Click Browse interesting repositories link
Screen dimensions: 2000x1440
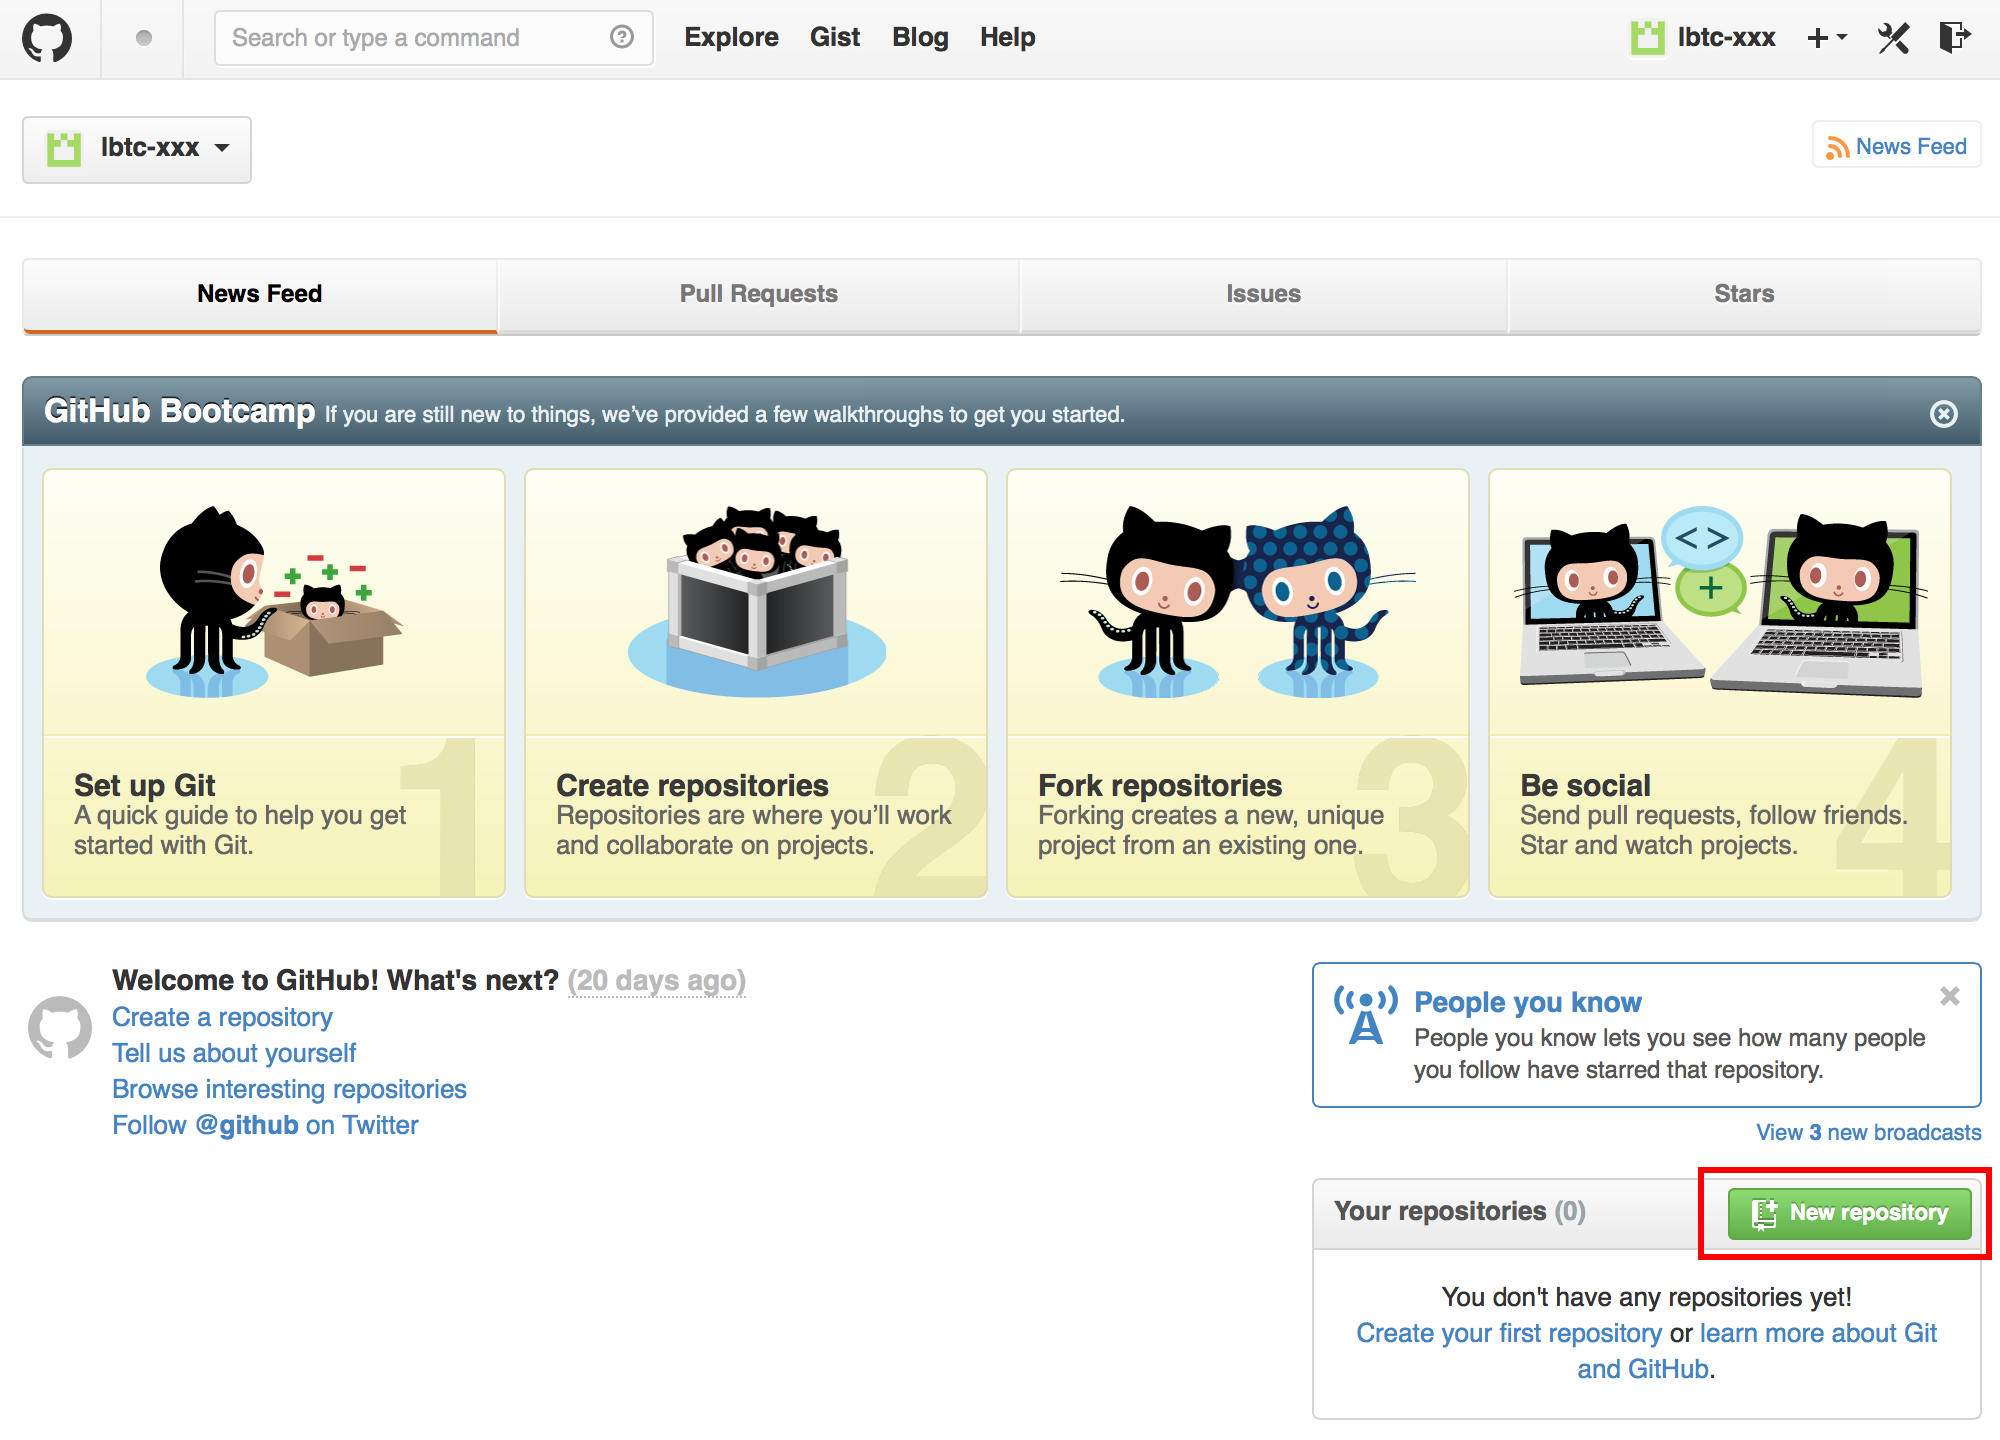click(289, 1089)
